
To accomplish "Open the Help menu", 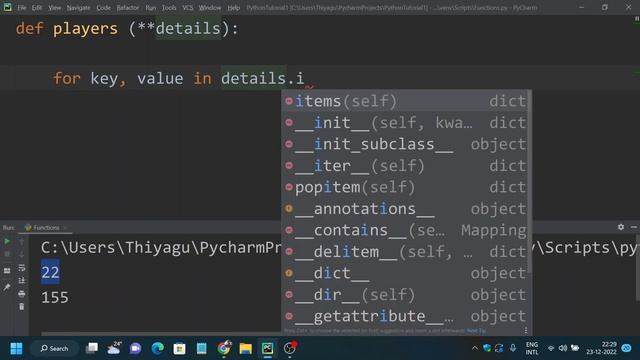I will coord(233,8).
